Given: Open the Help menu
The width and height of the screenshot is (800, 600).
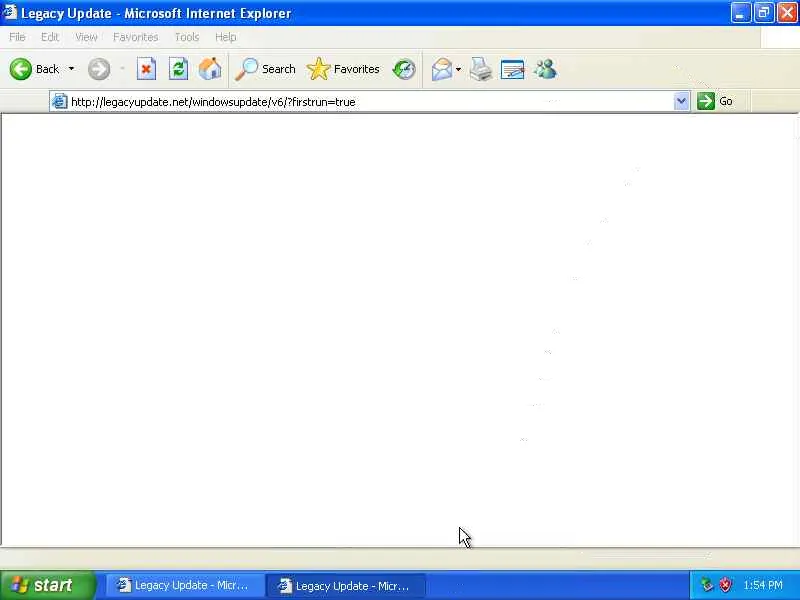Looking at the screenshot, I should point(225,37).
